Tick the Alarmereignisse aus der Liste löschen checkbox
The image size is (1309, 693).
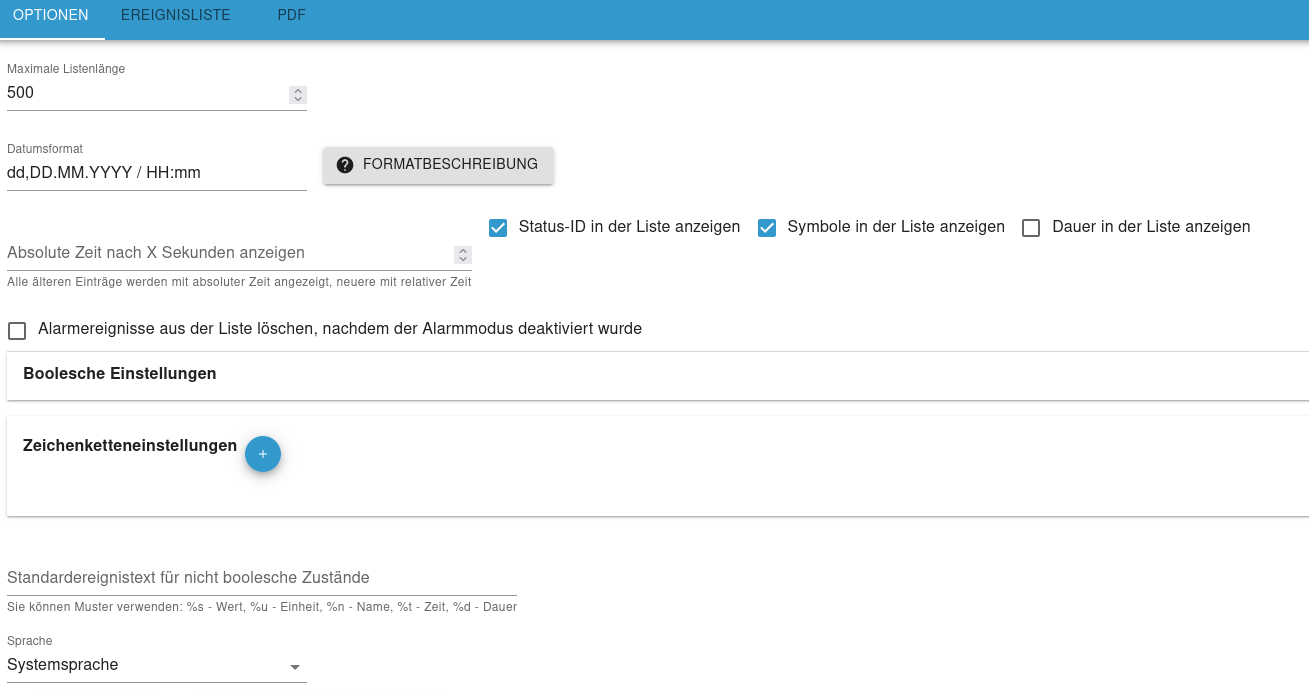click(17, 330)
